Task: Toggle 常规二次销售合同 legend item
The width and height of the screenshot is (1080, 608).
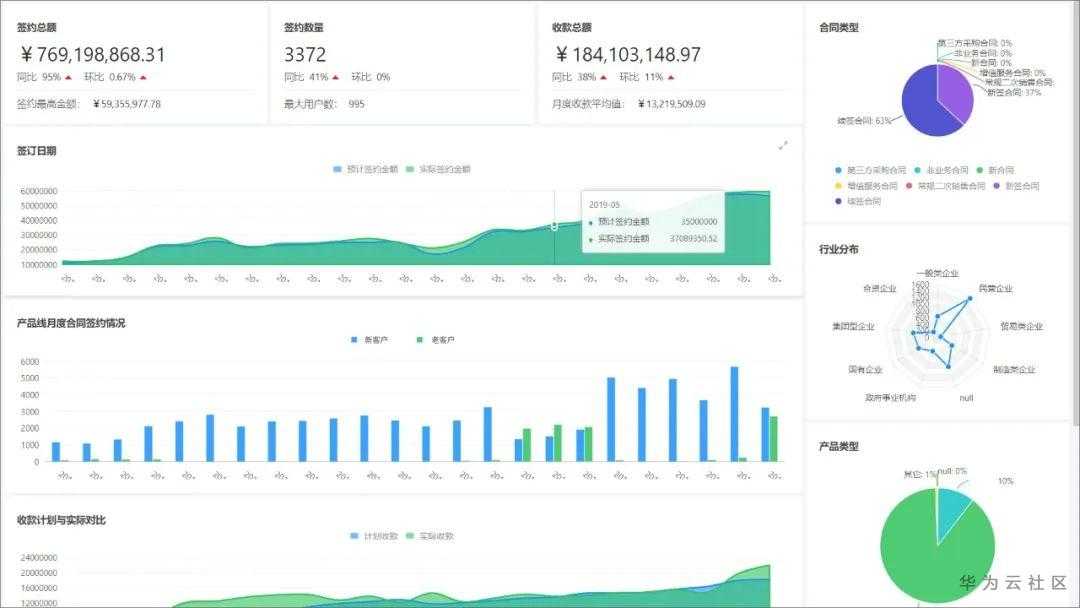Action: click(946, 186)
